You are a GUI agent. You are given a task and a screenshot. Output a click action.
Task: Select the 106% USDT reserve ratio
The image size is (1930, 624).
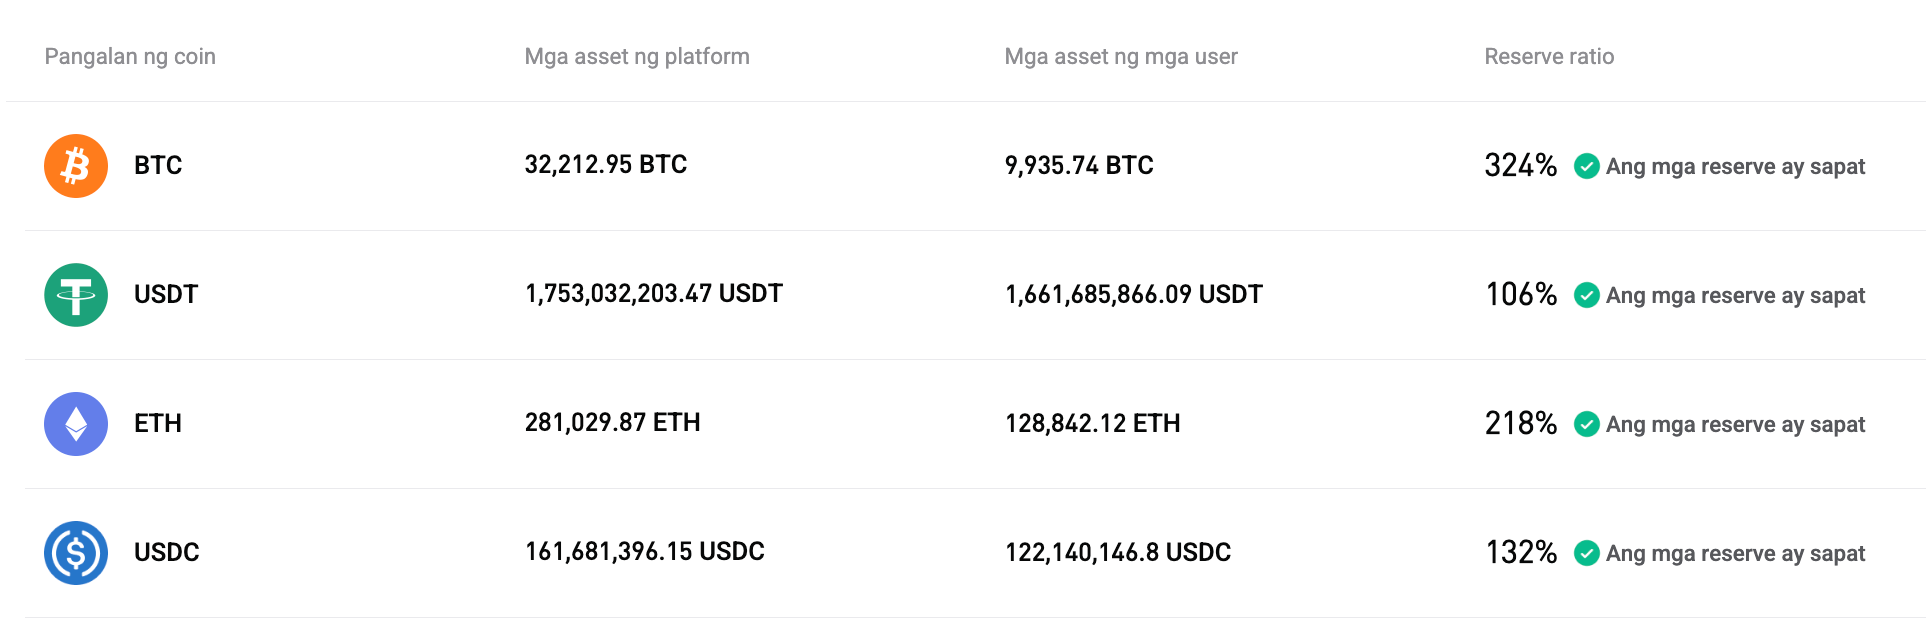[1521, 294]
